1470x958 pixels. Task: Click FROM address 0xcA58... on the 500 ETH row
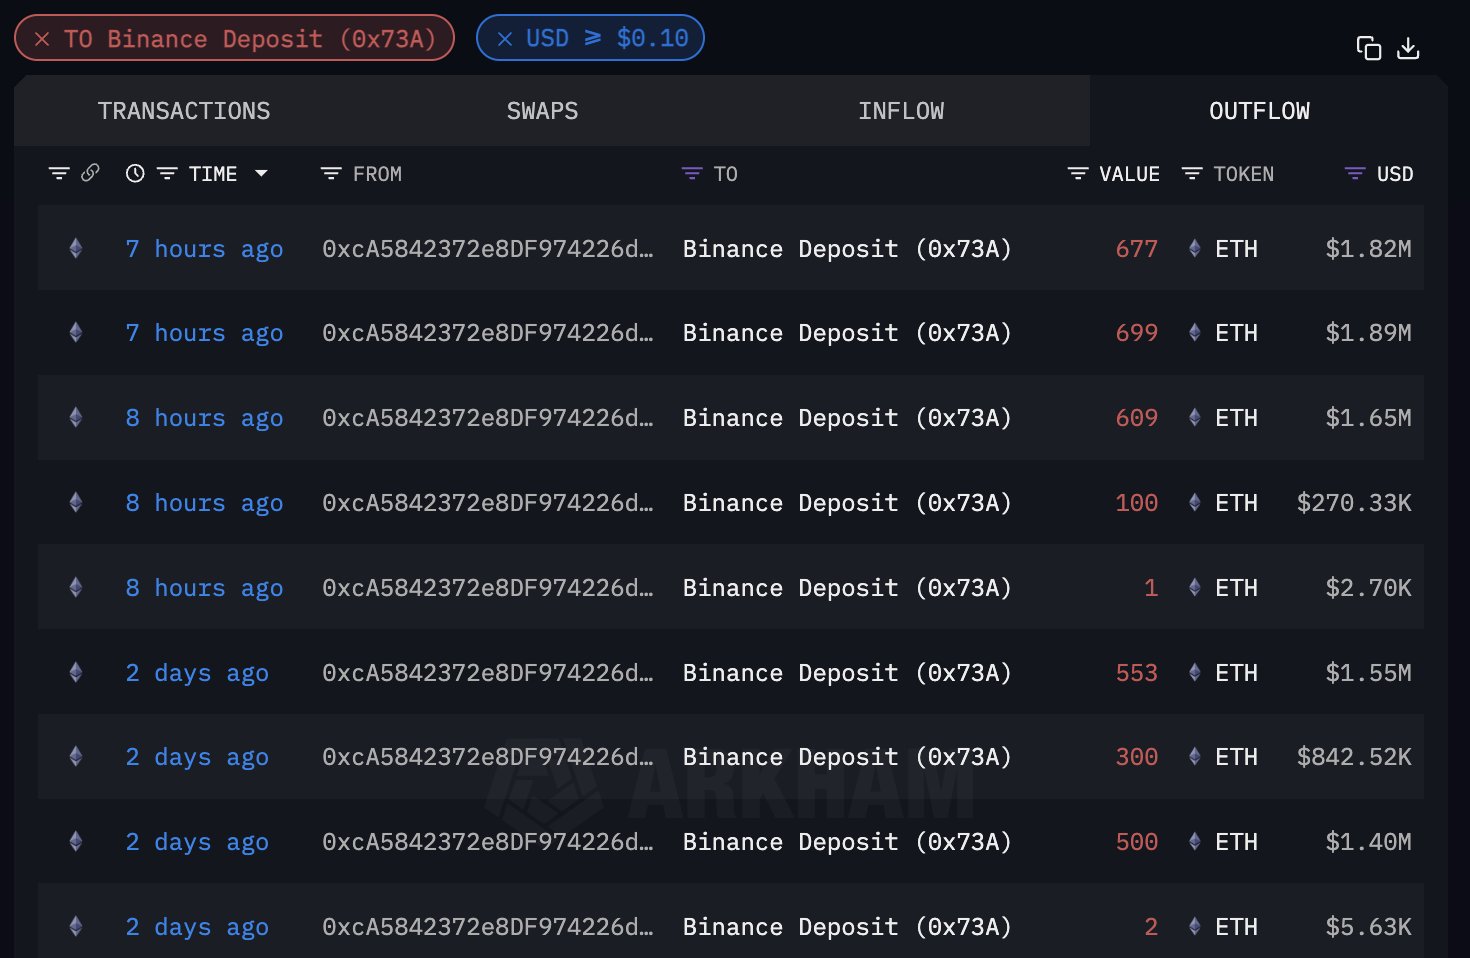pyautogui.click(x=488, y=842)
